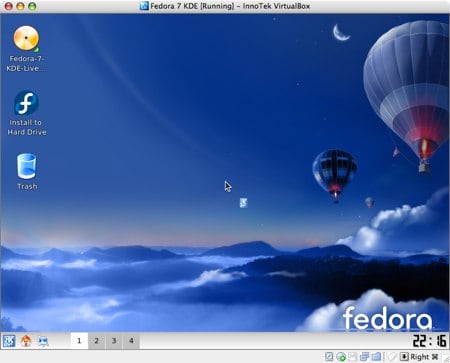This screenshot has width=450, height=363.
Task: Click the VirtualBox floppy status icon
Action: click(353, 357)
